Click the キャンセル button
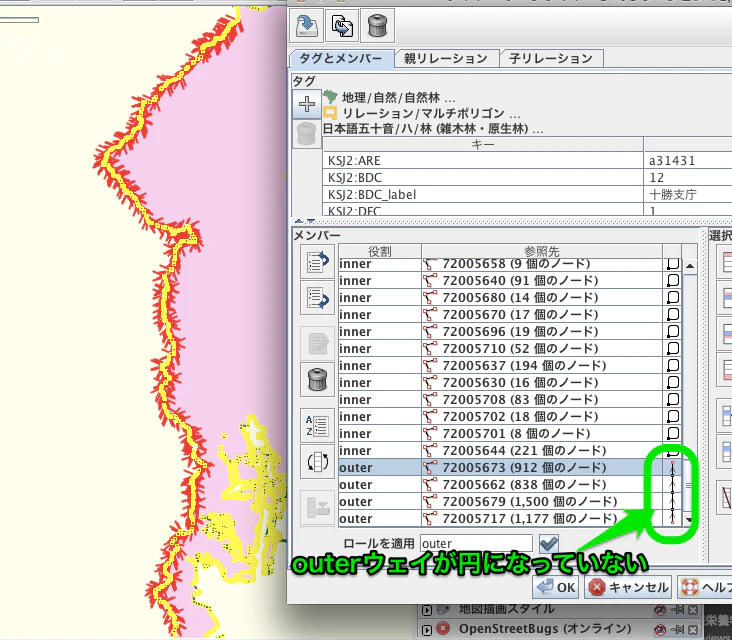 [629, 587]
